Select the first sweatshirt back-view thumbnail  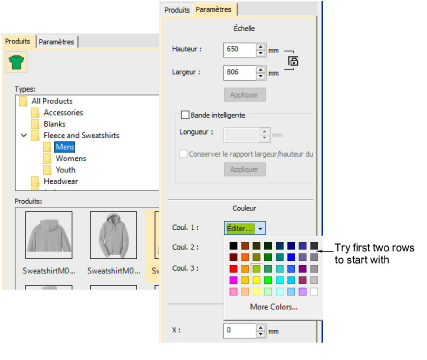coord(49,235)
